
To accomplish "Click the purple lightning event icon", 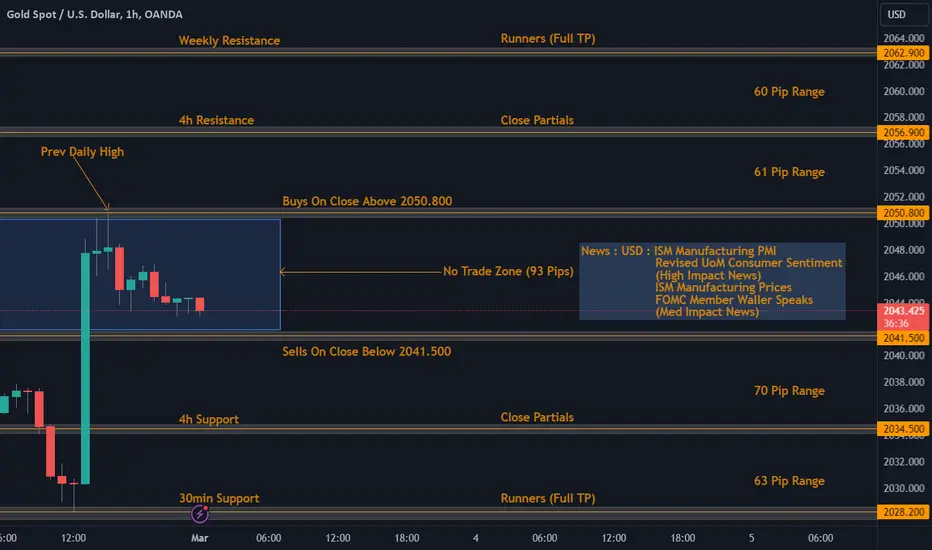I will click(200, 514).
